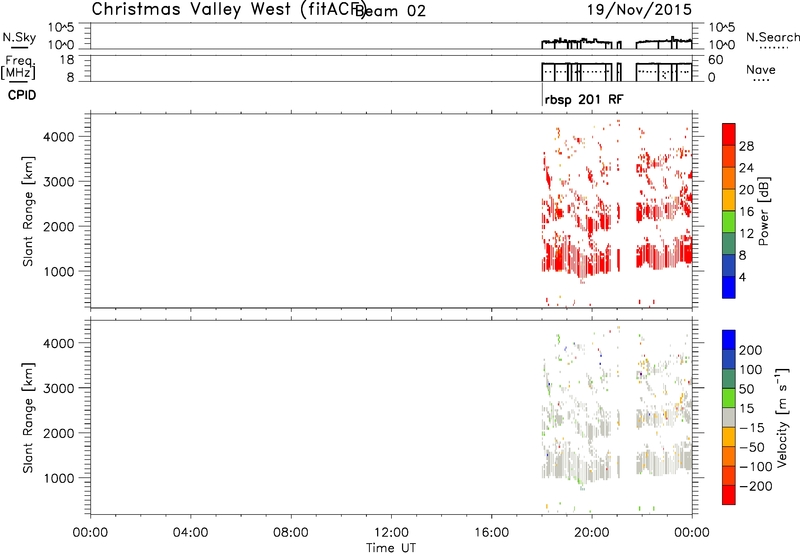Click the '1000' tick in the power panel
800x554 pixels.
click(x=58, y=271)
